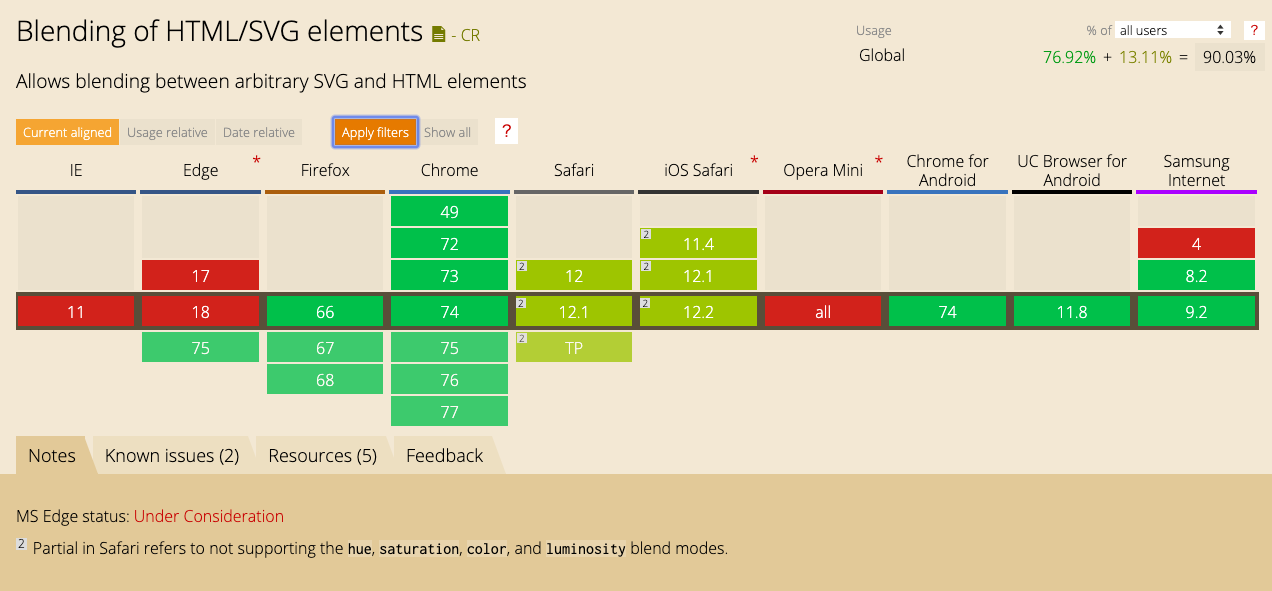
Task: Click the footnote 2 marker on Safari TP cell
Action: point(522,338)
